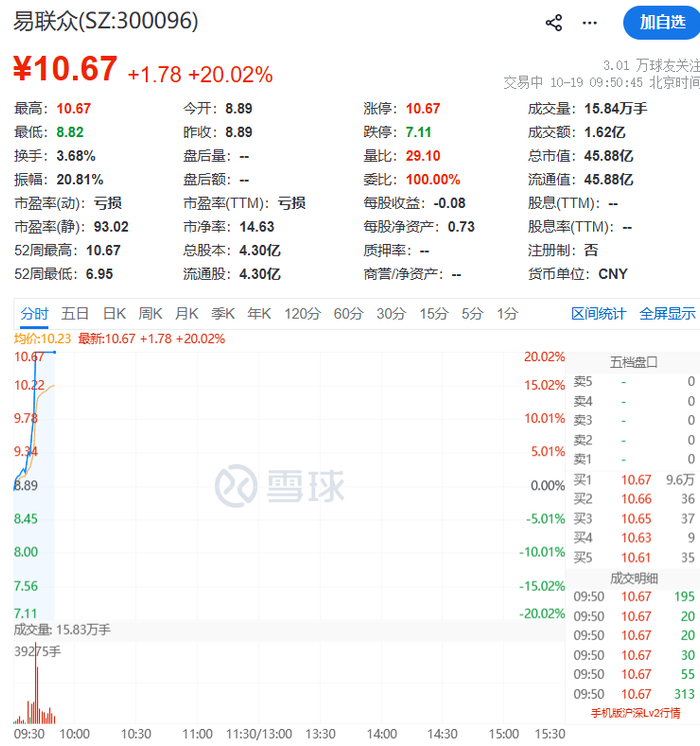Screen dimensions: 700x746
Task: Click the 卖1 order book row
Action: point(633,460)
